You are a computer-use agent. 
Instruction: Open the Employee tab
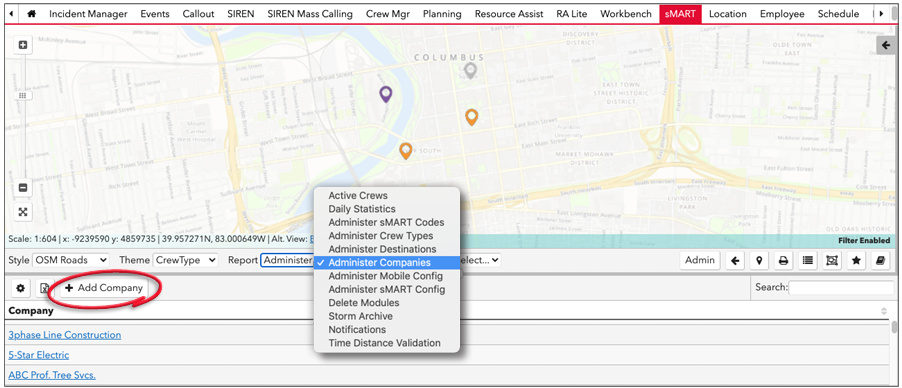click(x=782, y=14)
